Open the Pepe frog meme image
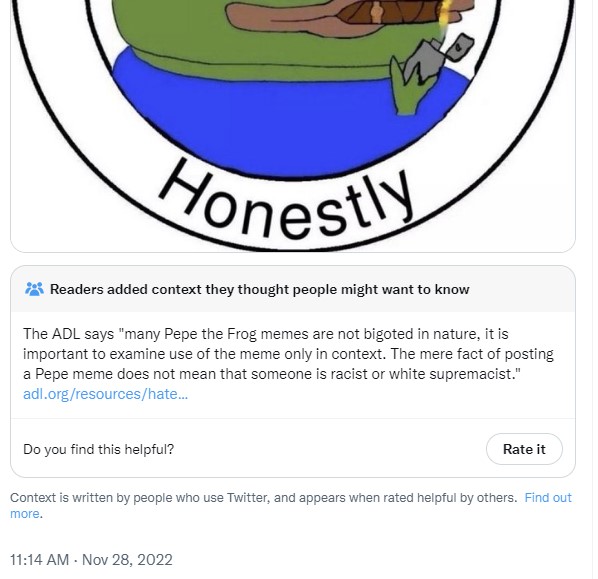The image size is (598, 579). 293,126
